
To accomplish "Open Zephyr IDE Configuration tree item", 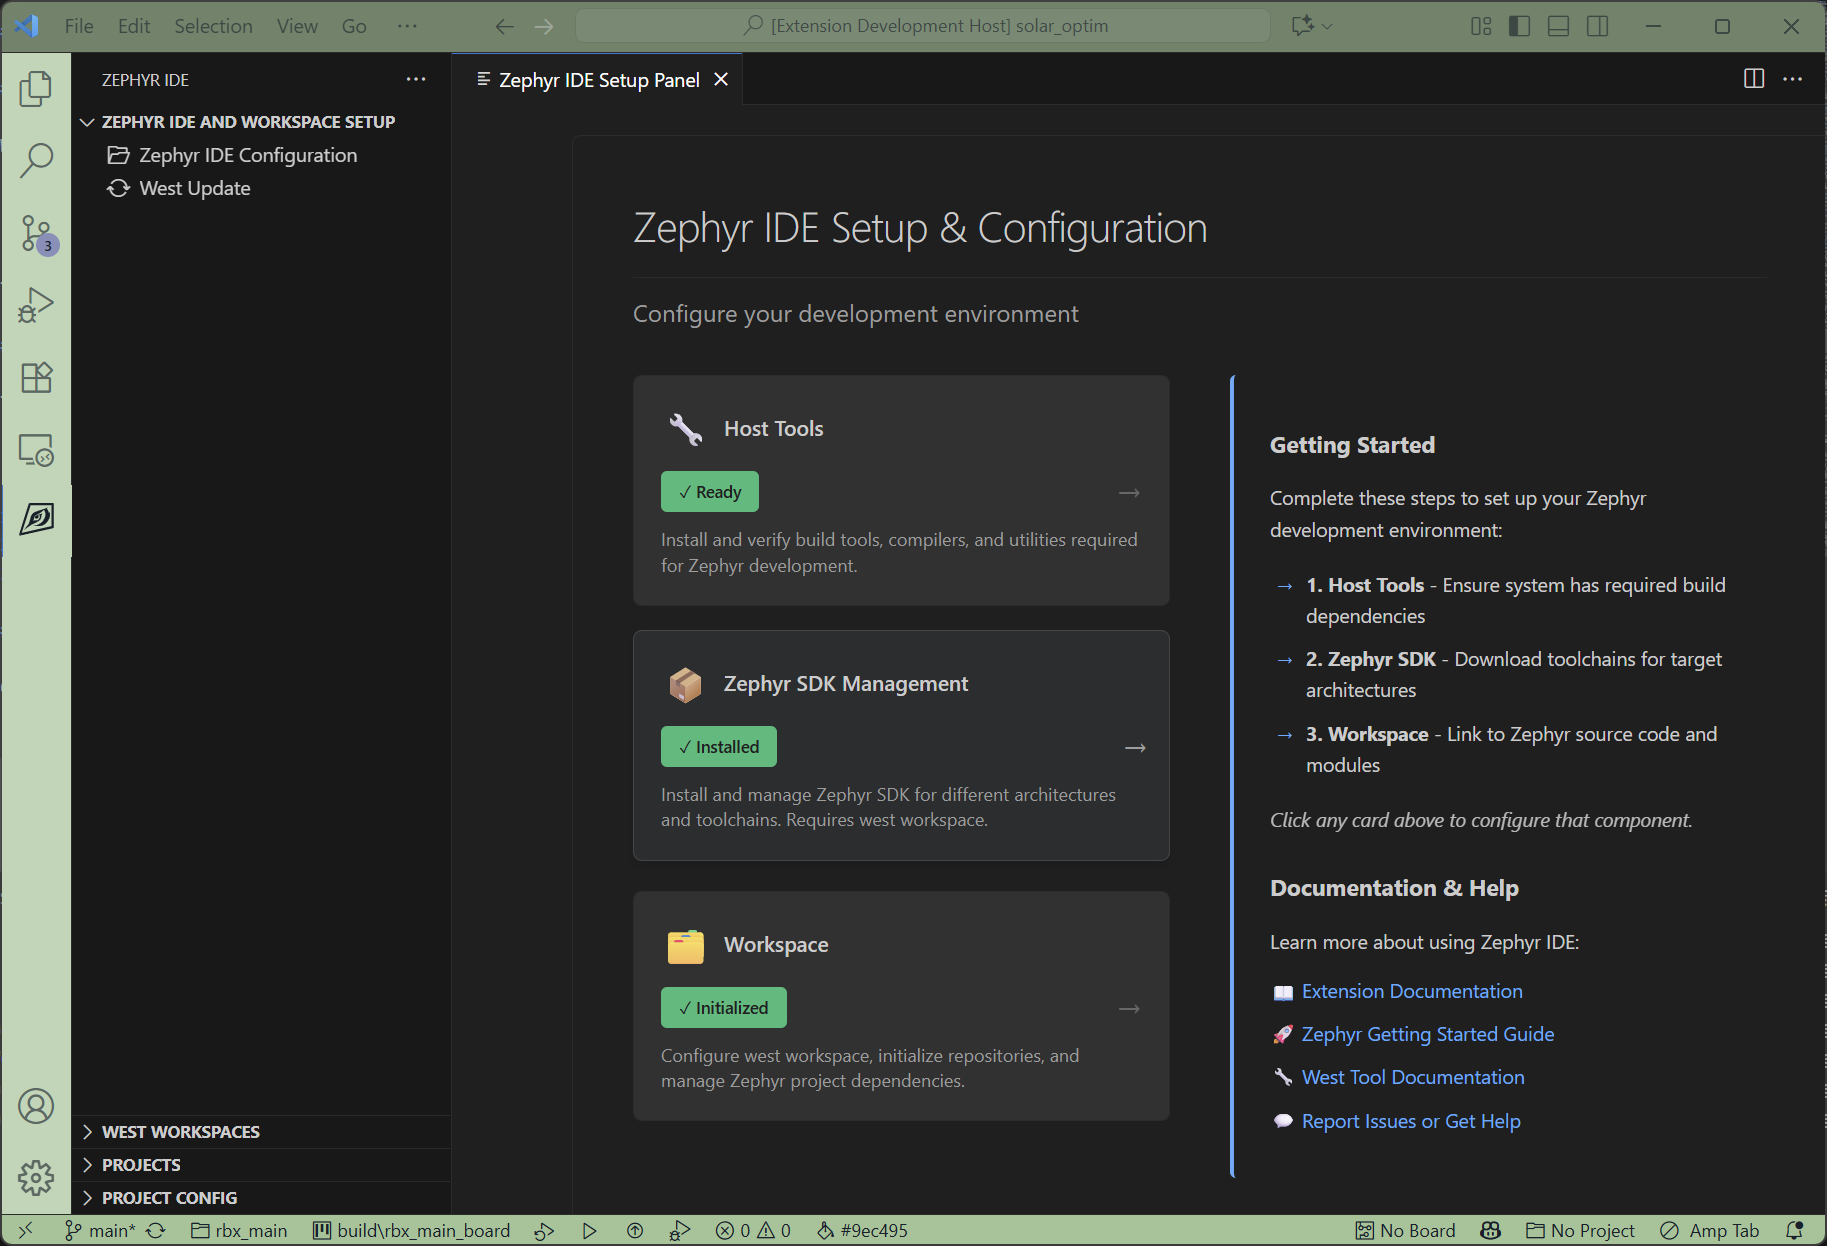I will (x=247, y=155).
